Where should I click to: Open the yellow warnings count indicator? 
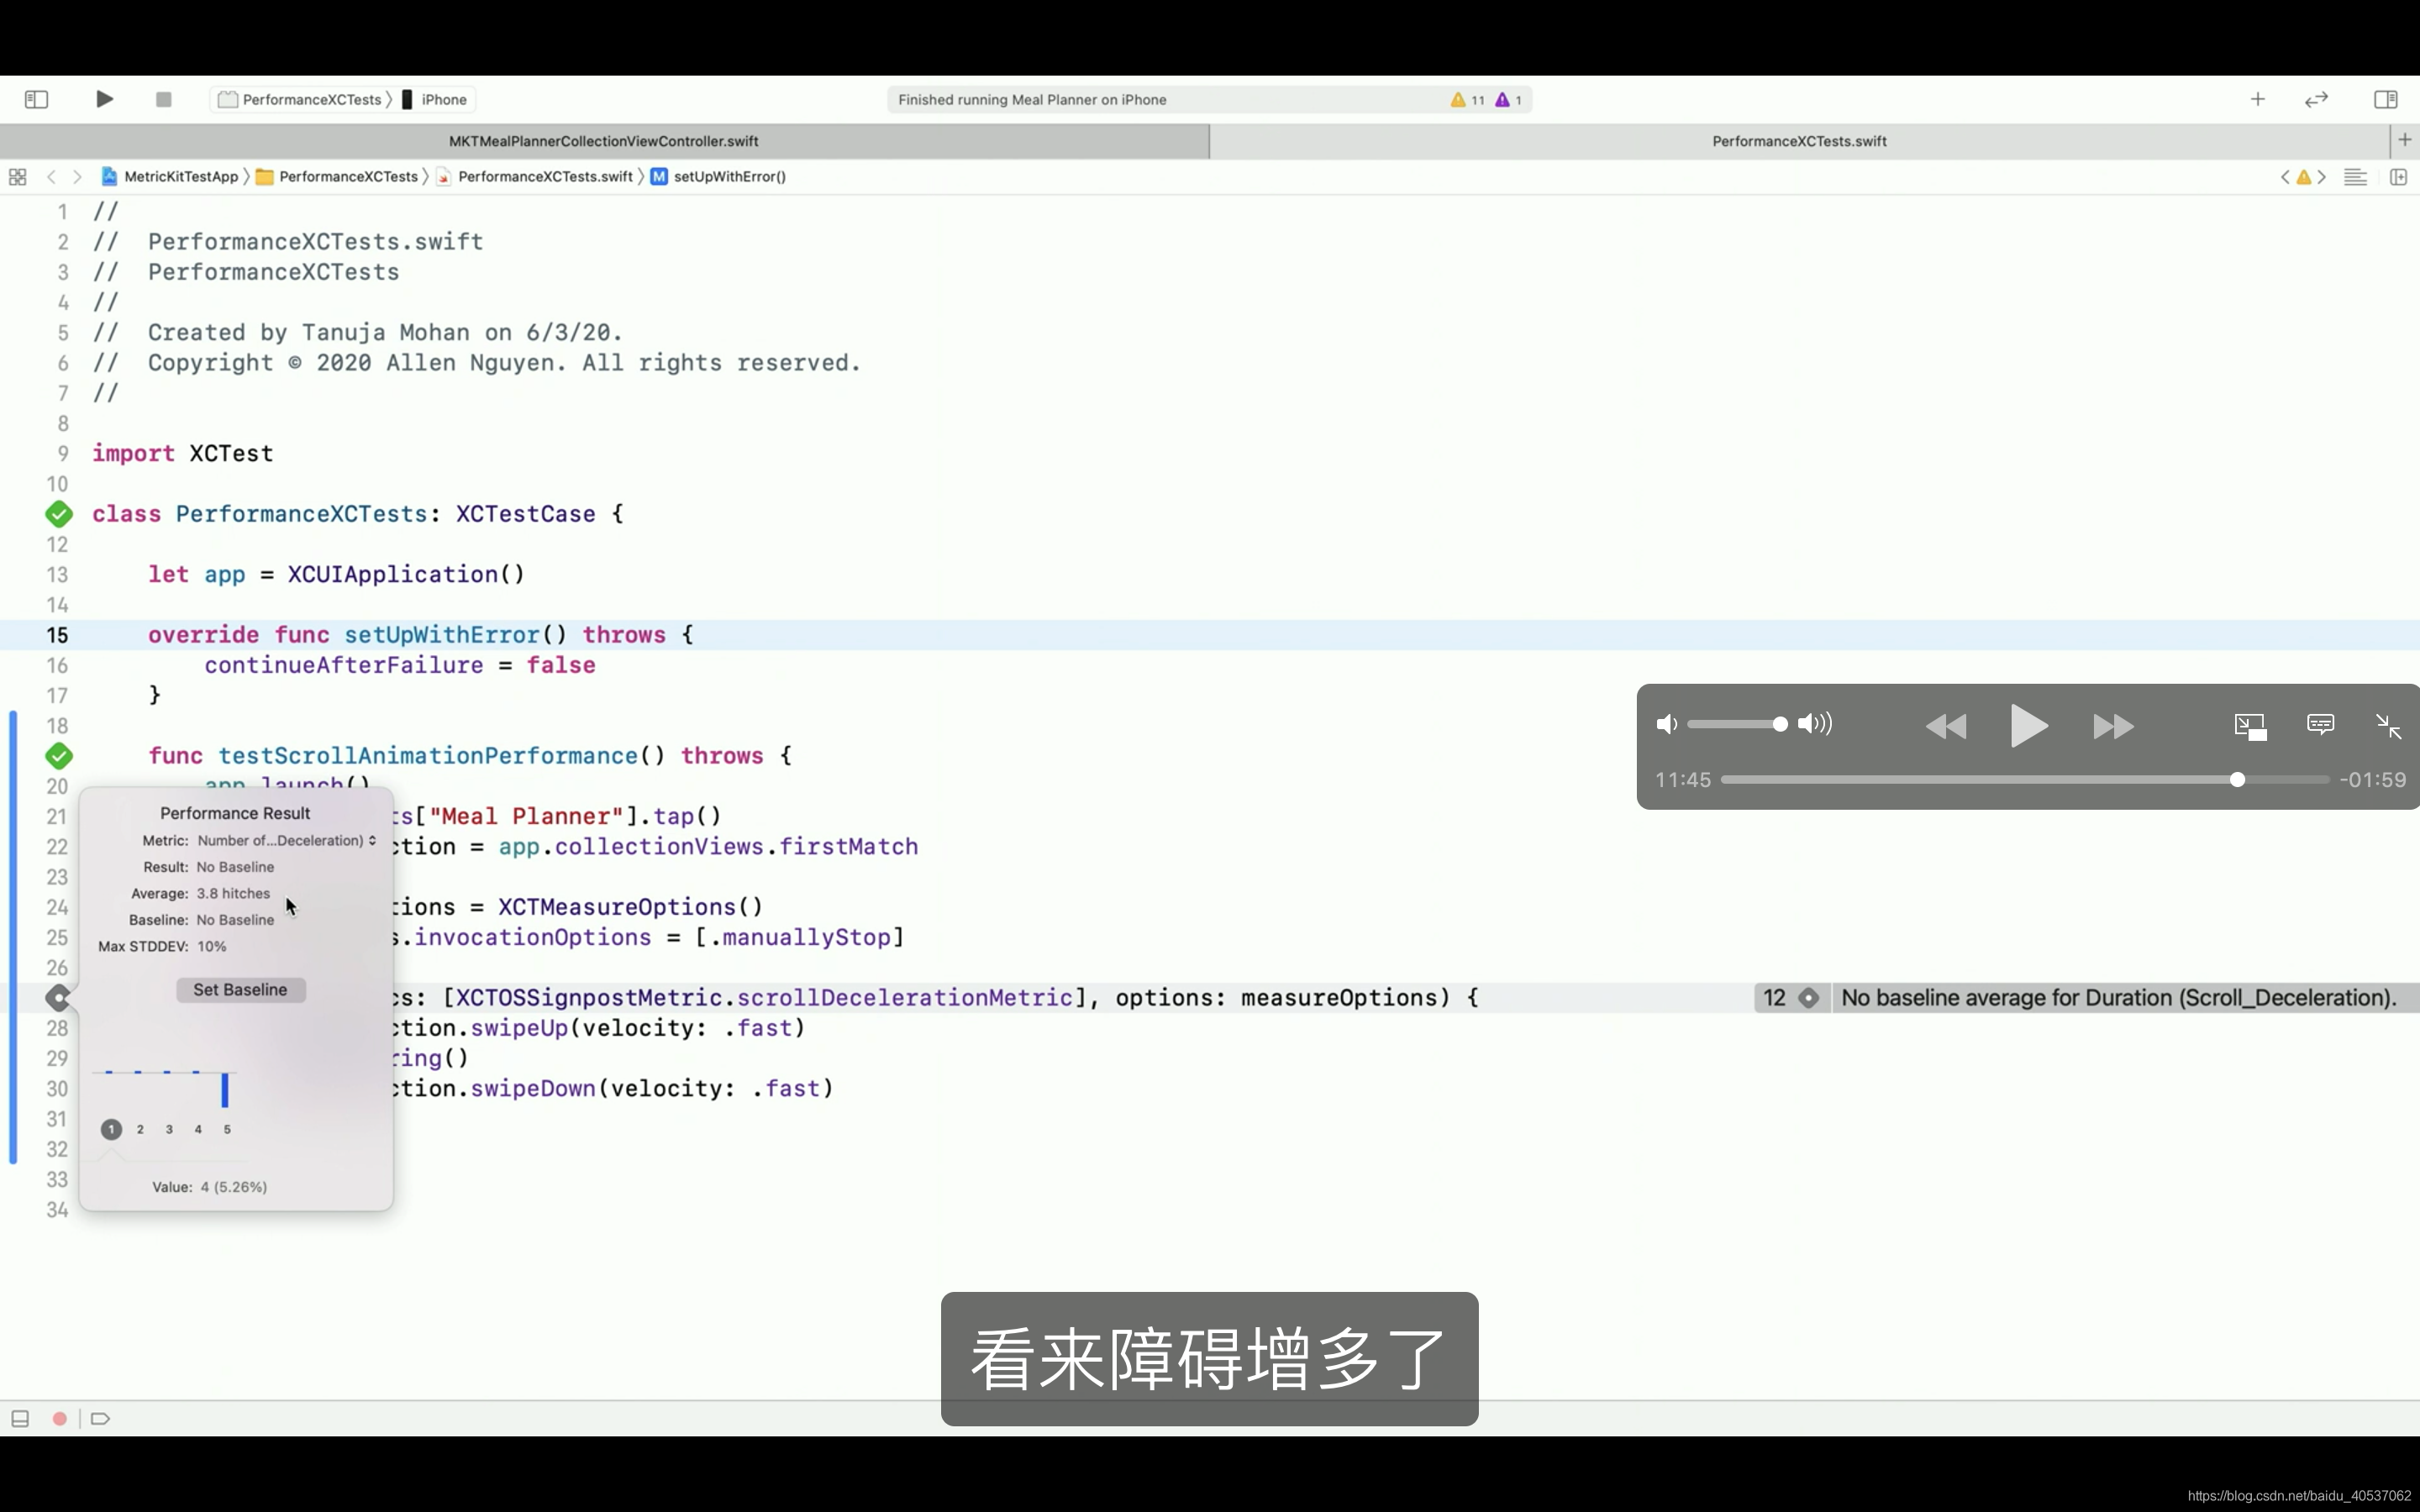[1467, 99]
